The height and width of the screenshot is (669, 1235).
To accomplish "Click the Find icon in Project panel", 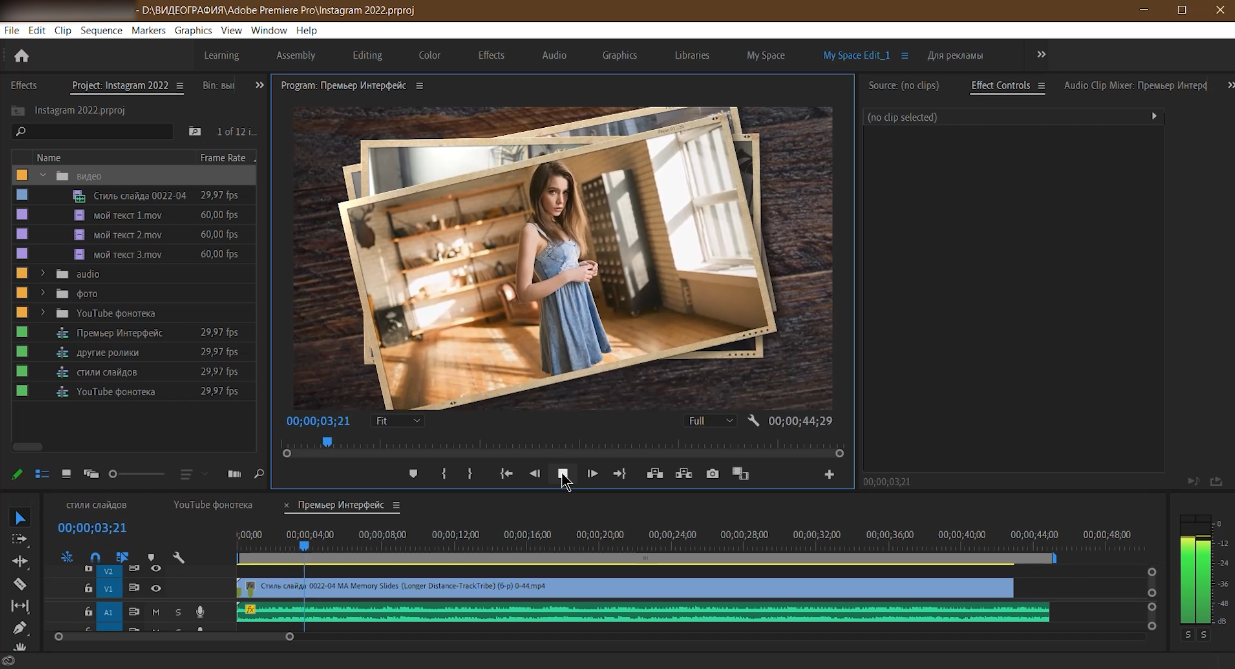I will pyautogui.click(x=258, y=474).
